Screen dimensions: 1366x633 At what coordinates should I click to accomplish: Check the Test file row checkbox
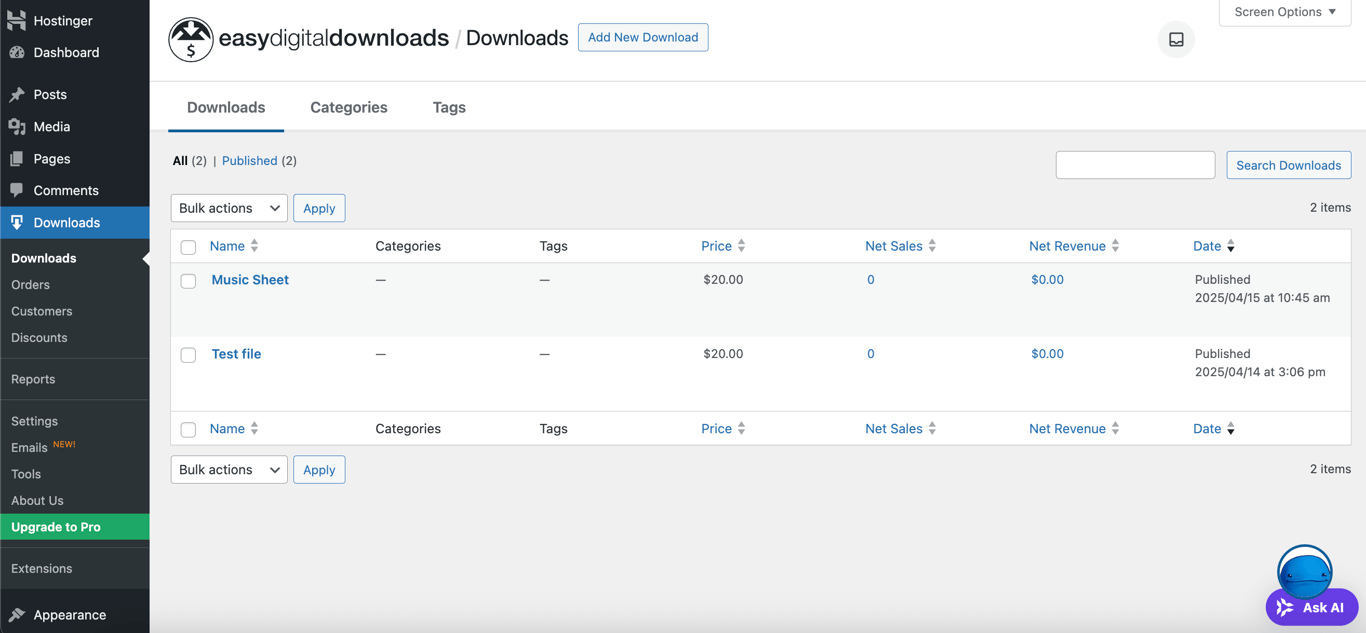coord(188,355)
